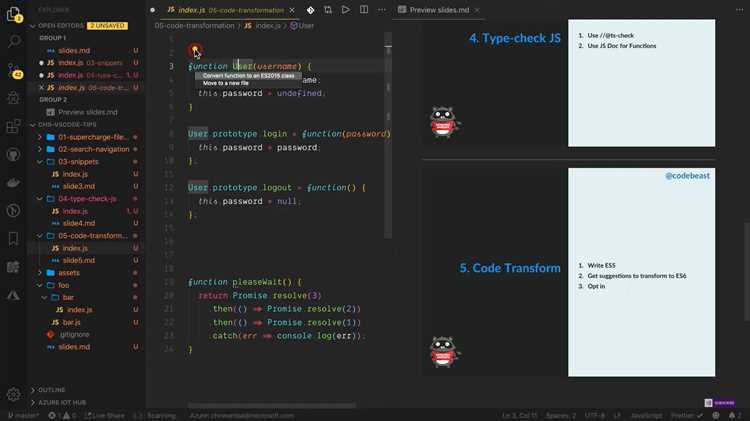Click the User symbol breadcrumb

[x=302, y=26]
